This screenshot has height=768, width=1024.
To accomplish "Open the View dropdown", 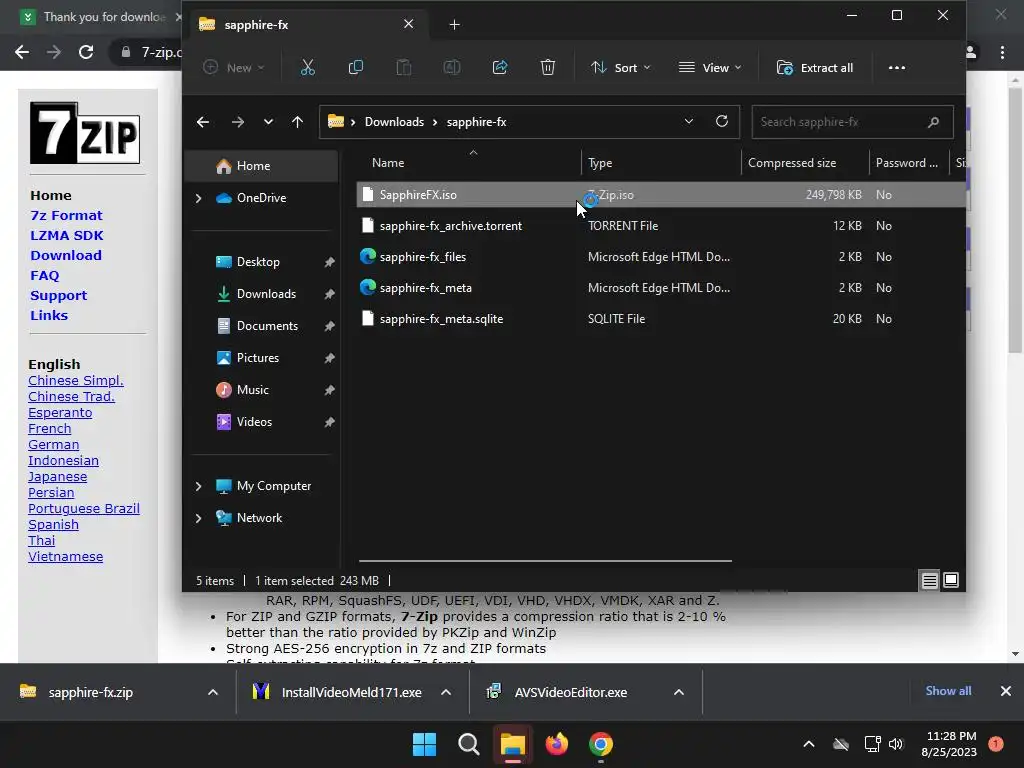I will pos(710,67).
